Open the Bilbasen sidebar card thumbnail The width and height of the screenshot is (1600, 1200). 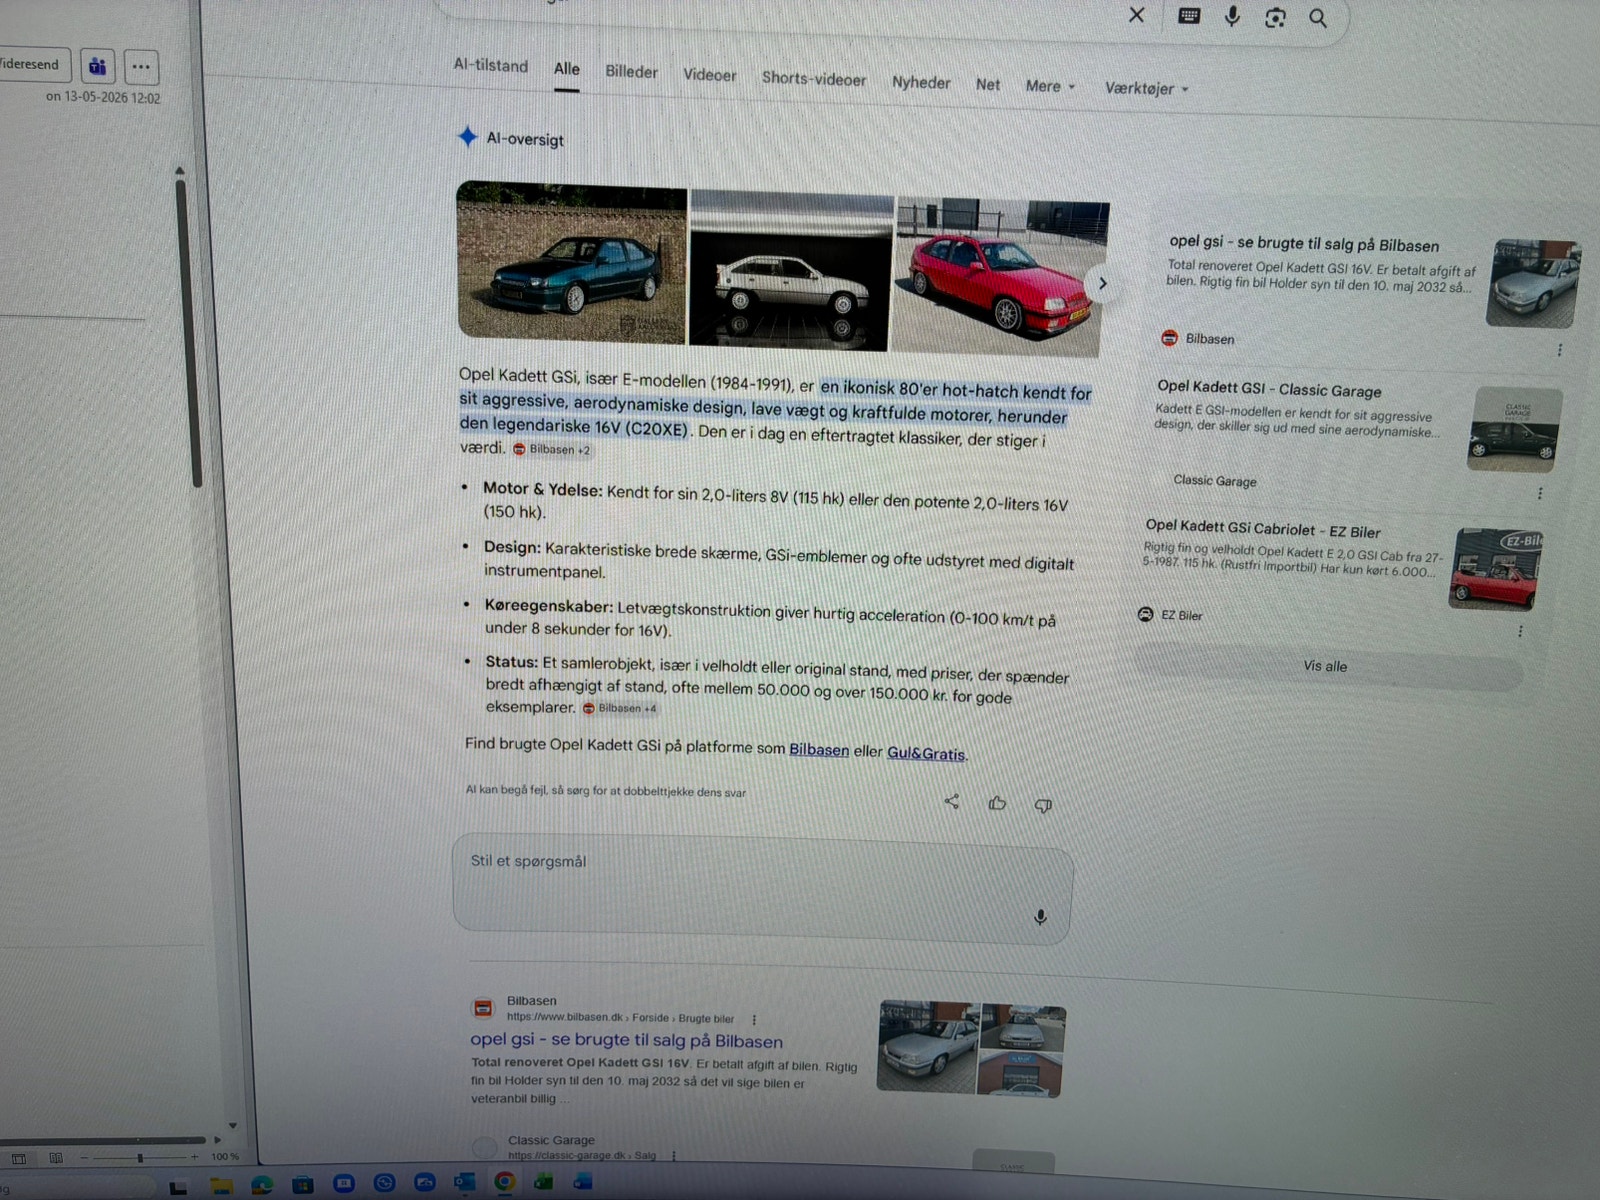(x=1533, y=283)
